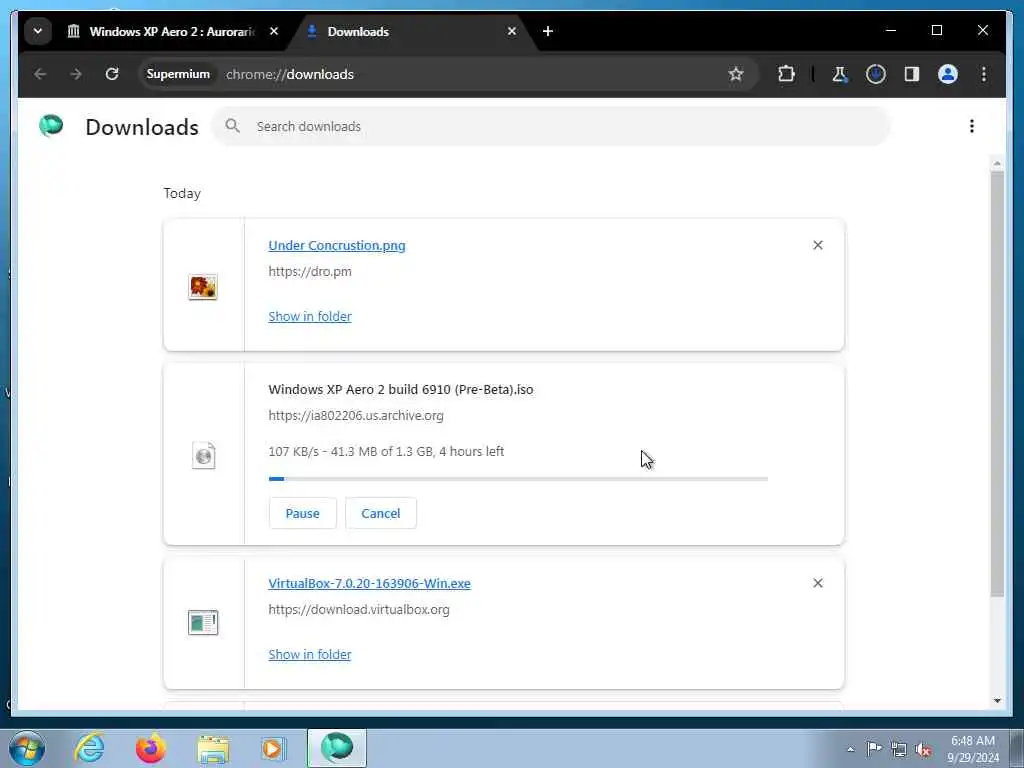Viewport: 1024px width, 768px height.
Task: Click the download.virtualbox.org URL text
Action: click(359, 609)
